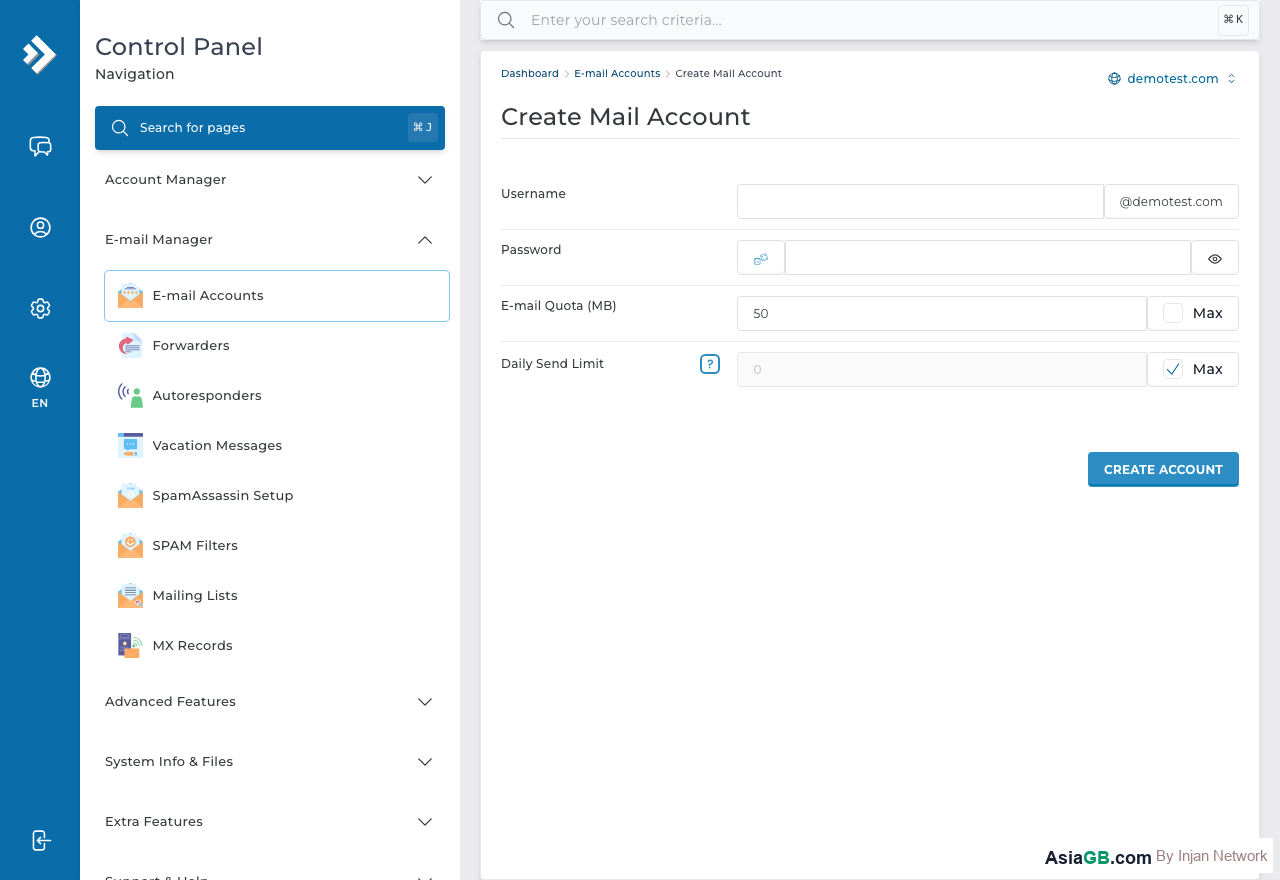Click the magnifier icon in top search bar
Screen dimensions: 1280x880
pos(506,20)
